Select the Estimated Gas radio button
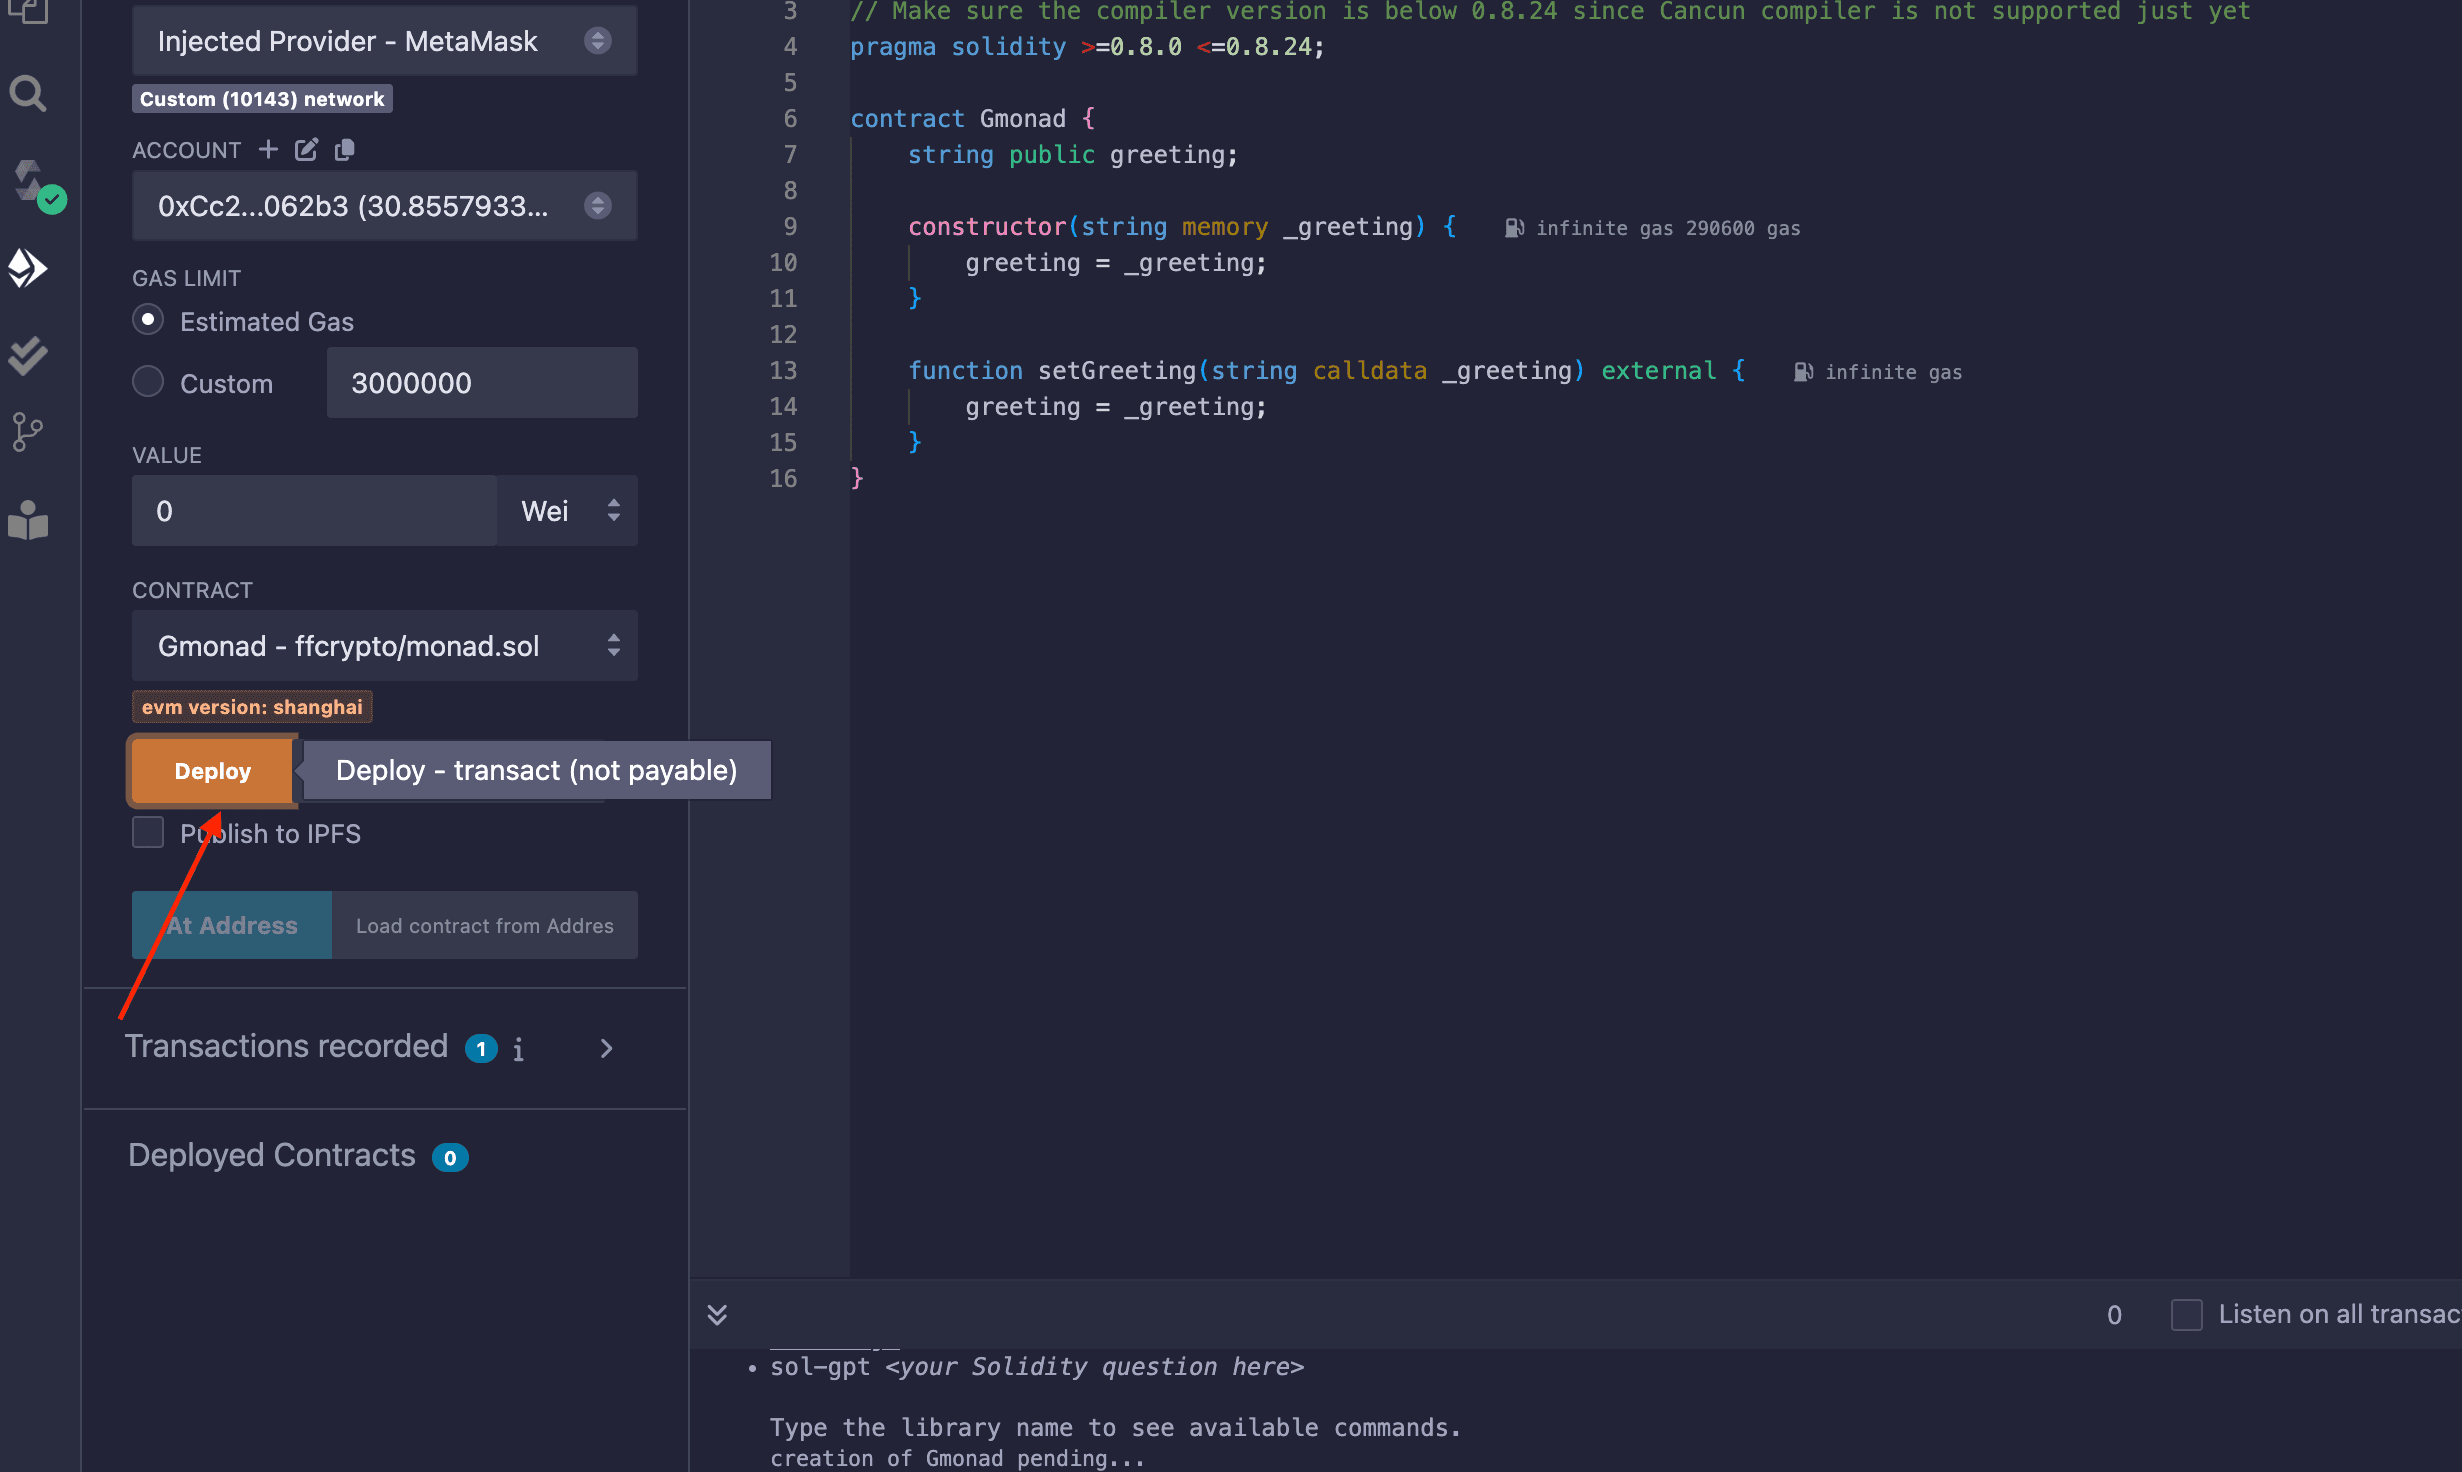 coord(148,320)
